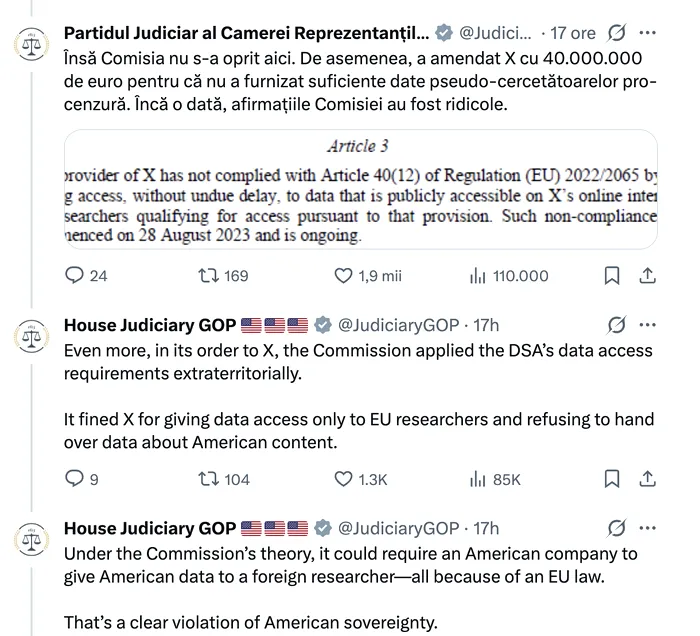Open Grok explain icon on the first tweet
The height and width of the screenshot is (636, 700).
click(616, 35)
